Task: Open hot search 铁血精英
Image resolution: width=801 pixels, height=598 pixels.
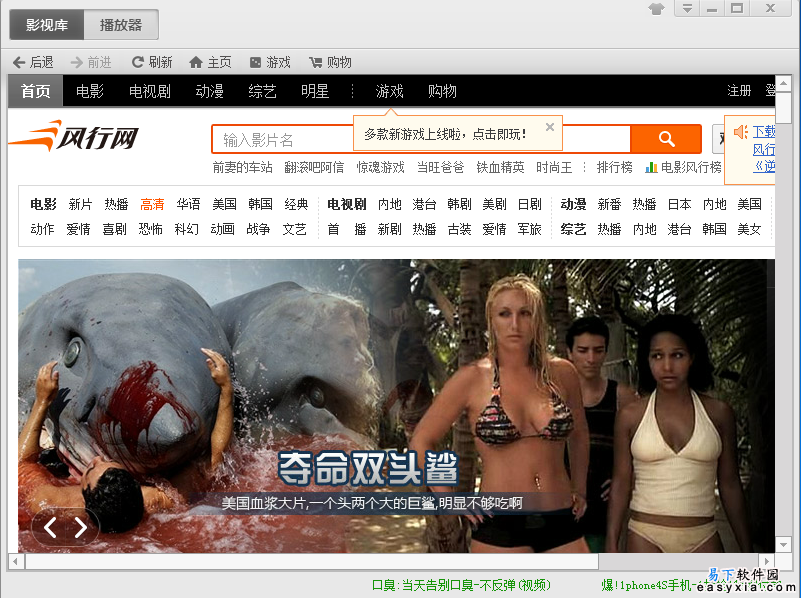Action: click(x=500, y=168)
